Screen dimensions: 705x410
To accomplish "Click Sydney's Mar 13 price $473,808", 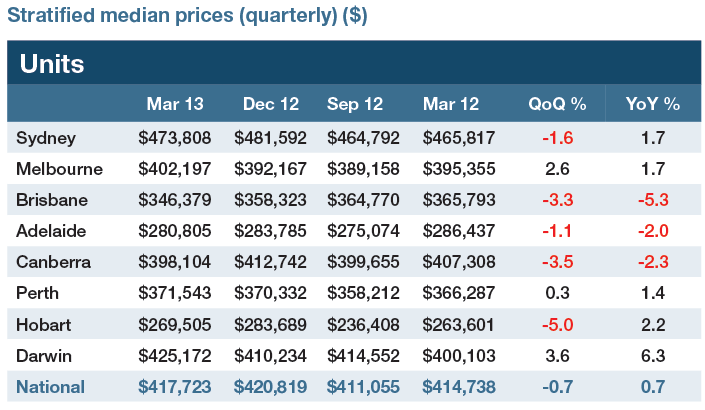I will pyautogui.click(x=172, y=136).
